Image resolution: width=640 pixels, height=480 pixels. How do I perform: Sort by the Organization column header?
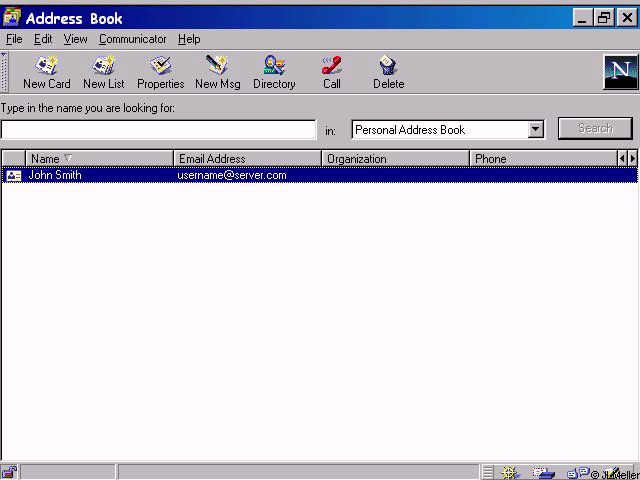pos(395,158)
